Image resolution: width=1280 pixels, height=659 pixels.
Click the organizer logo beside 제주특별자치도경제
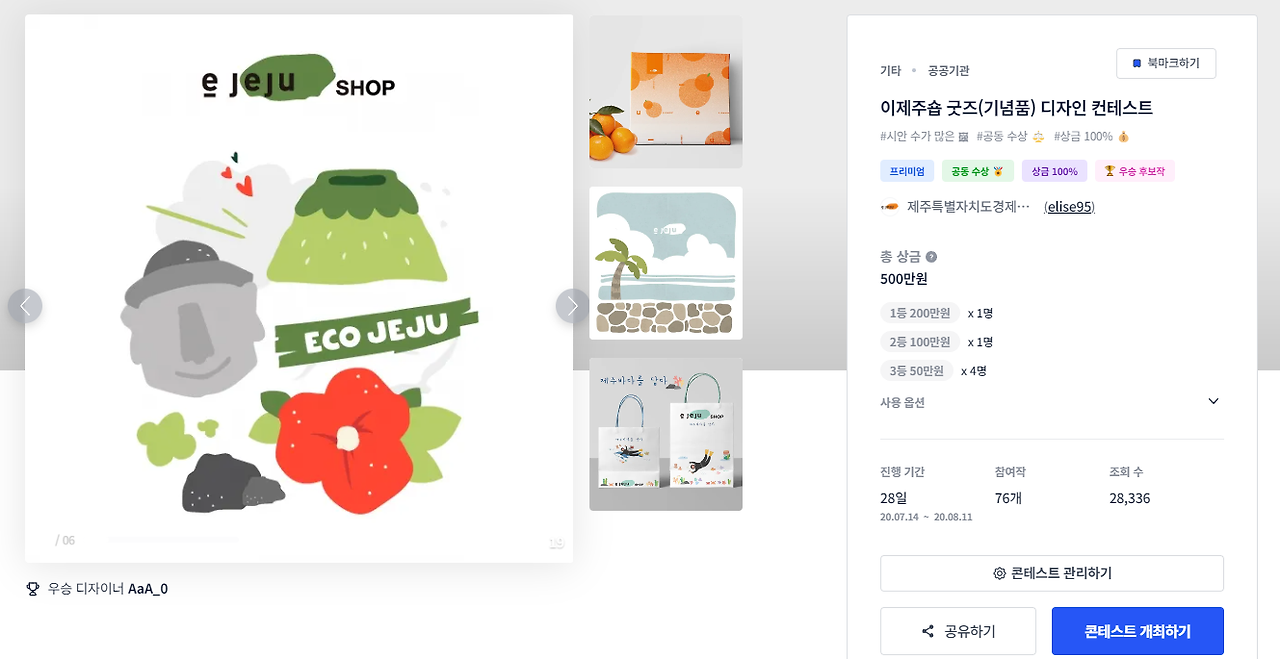pyautogui.click(x=889, y=207)
